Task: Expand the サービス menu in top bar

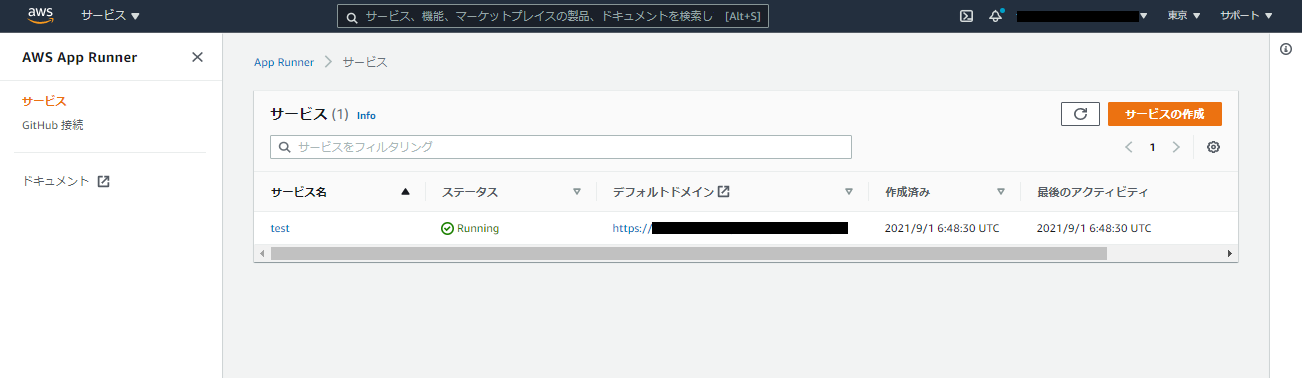Action: [110, 16]
